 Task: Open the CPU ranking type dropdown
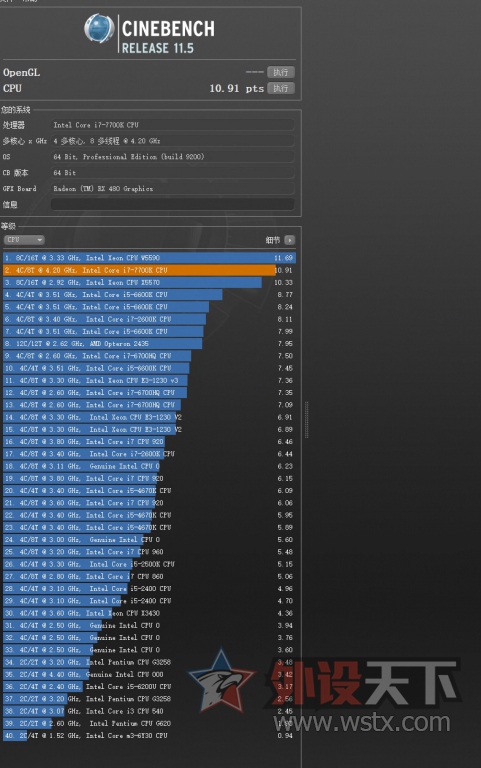point(24,240)
